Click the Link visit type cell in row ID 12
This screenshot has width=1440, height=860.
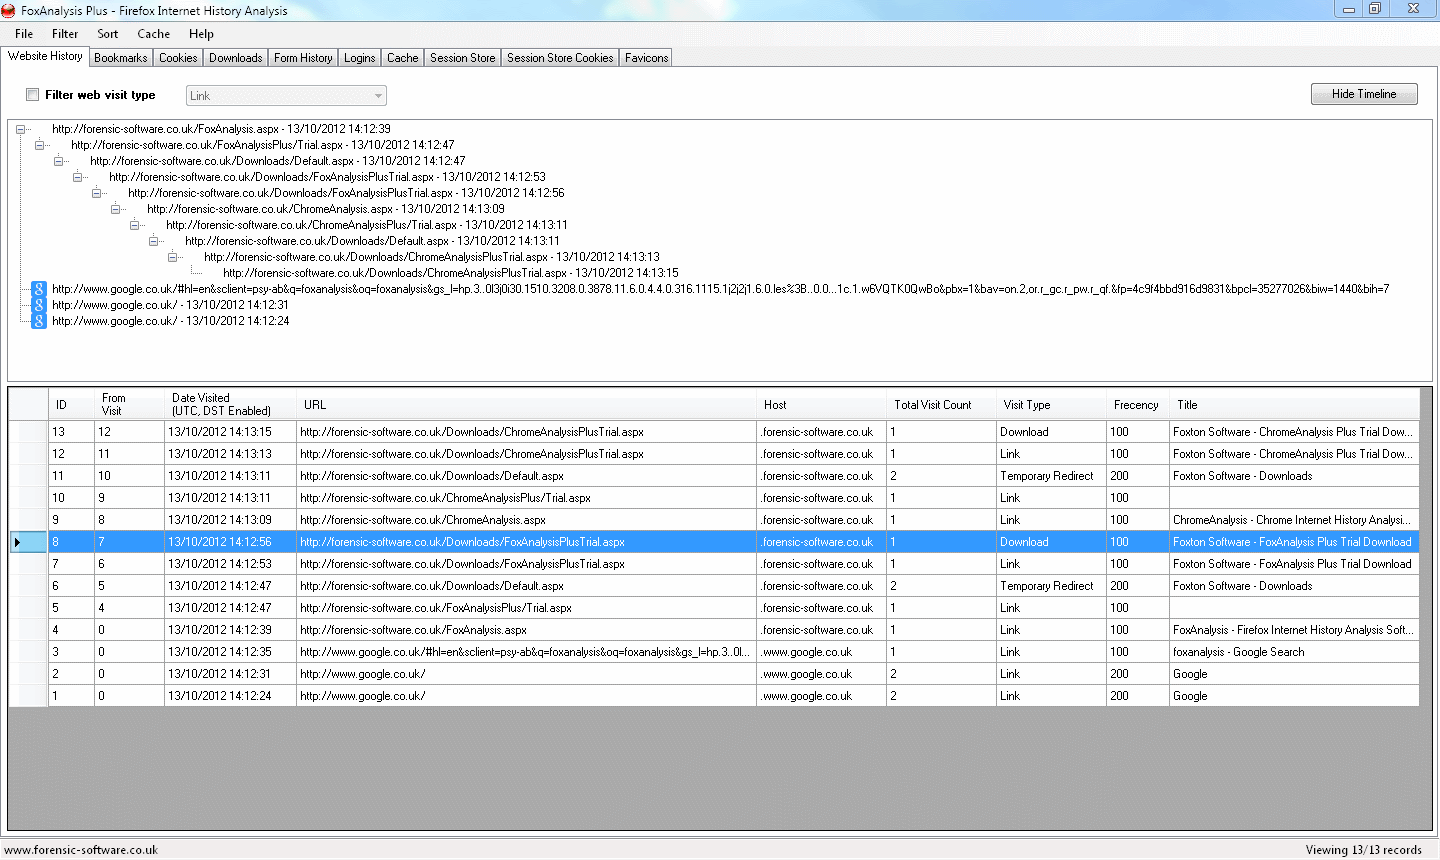coord(1052,454)
